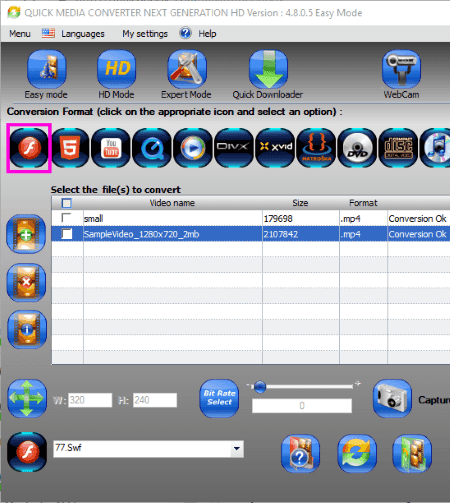450x503 pixels.
Task: Select the DivX format icon
Action: click(x=234, y=148)
